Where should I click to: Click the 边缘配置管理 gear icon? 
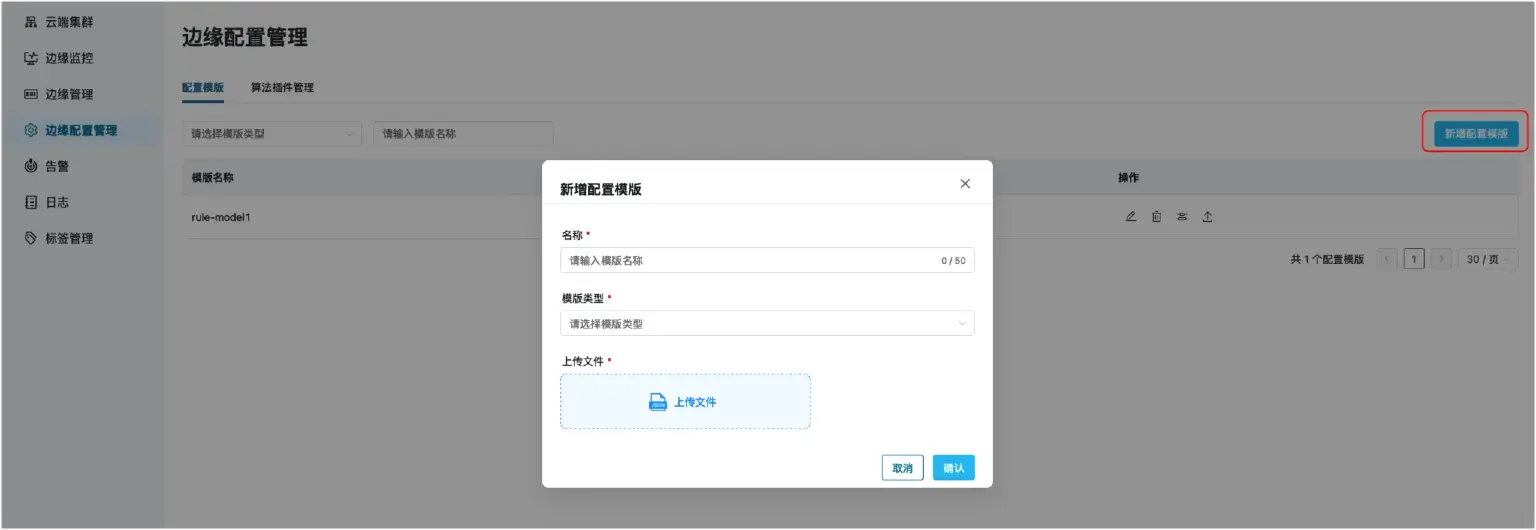[30, 130]
